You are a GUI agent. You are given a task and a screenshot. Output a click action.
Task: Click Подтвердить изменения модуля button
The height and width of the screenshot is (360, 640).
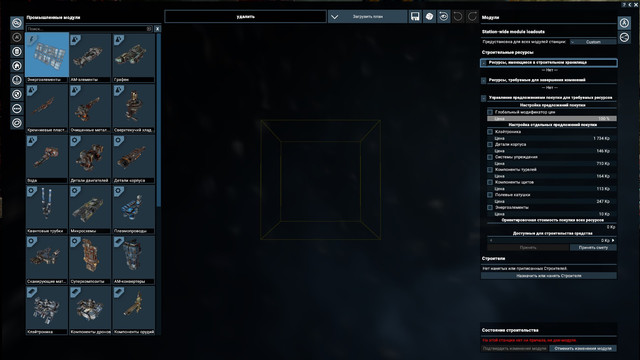[x=514, y=349]
